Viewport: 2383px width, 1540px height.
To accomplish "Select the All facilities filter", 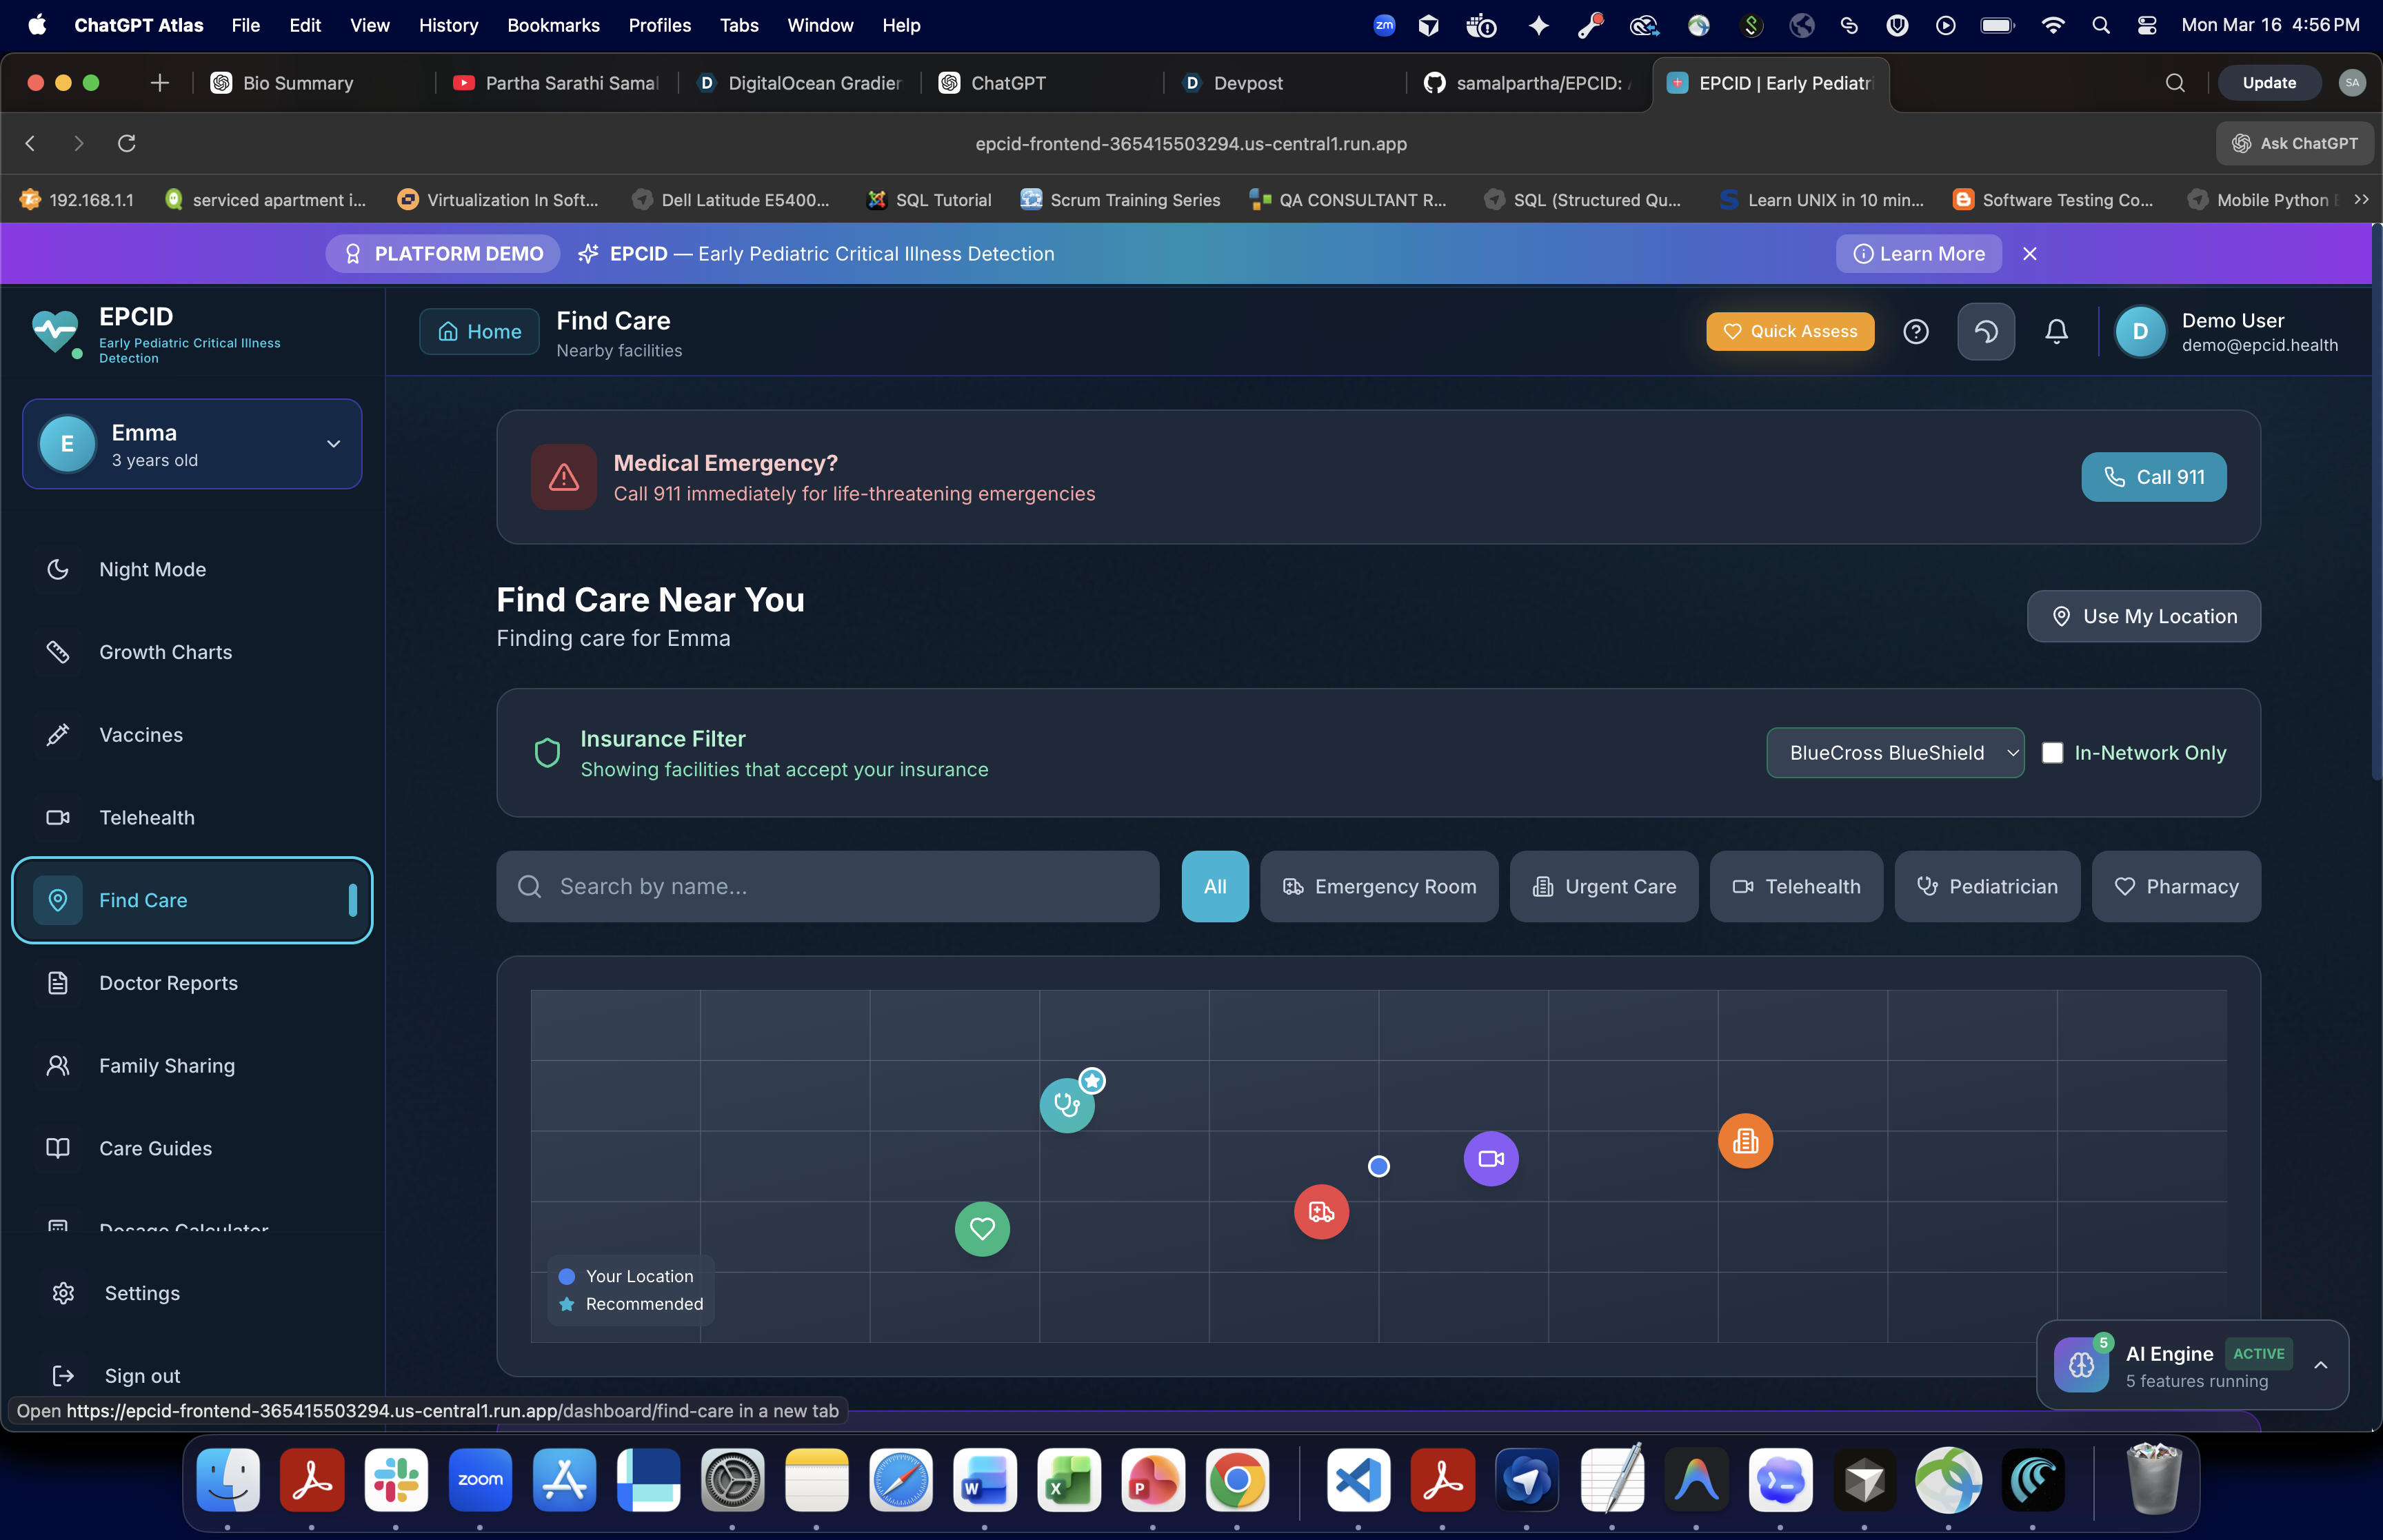I will pos(1214,886).
